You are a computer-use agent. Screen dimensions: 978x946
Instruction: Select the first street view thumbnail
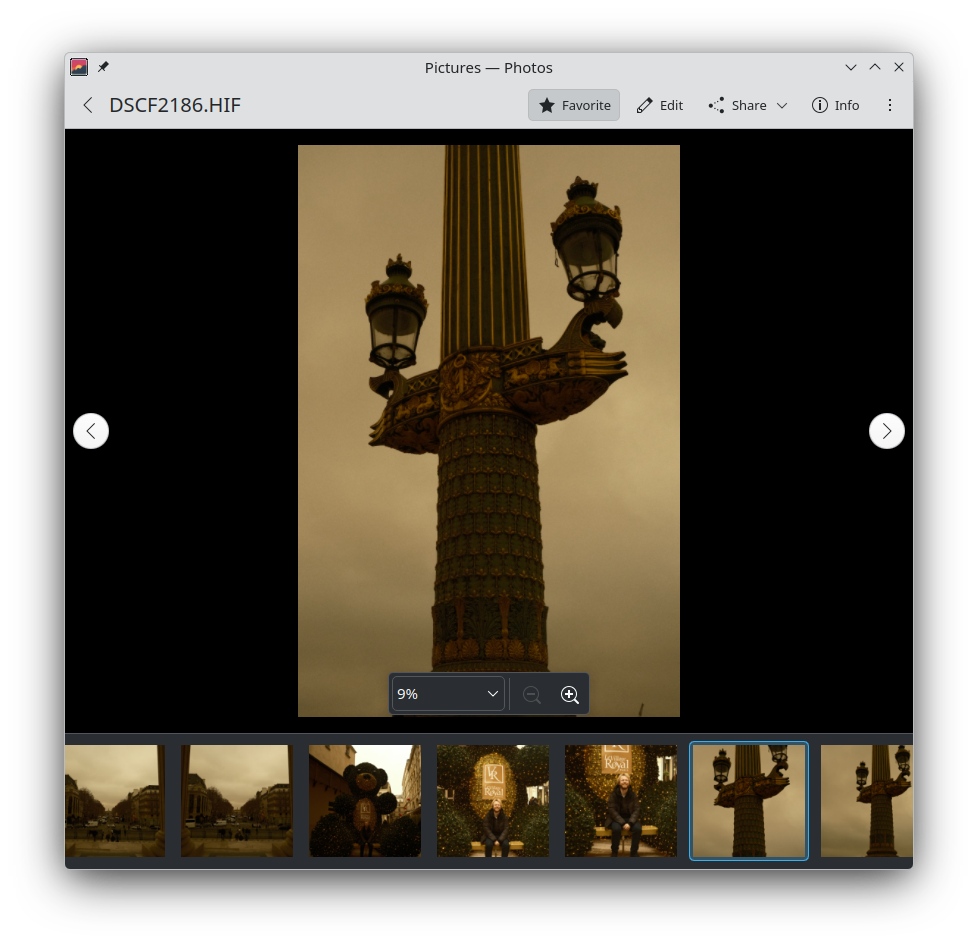(115, 800)
